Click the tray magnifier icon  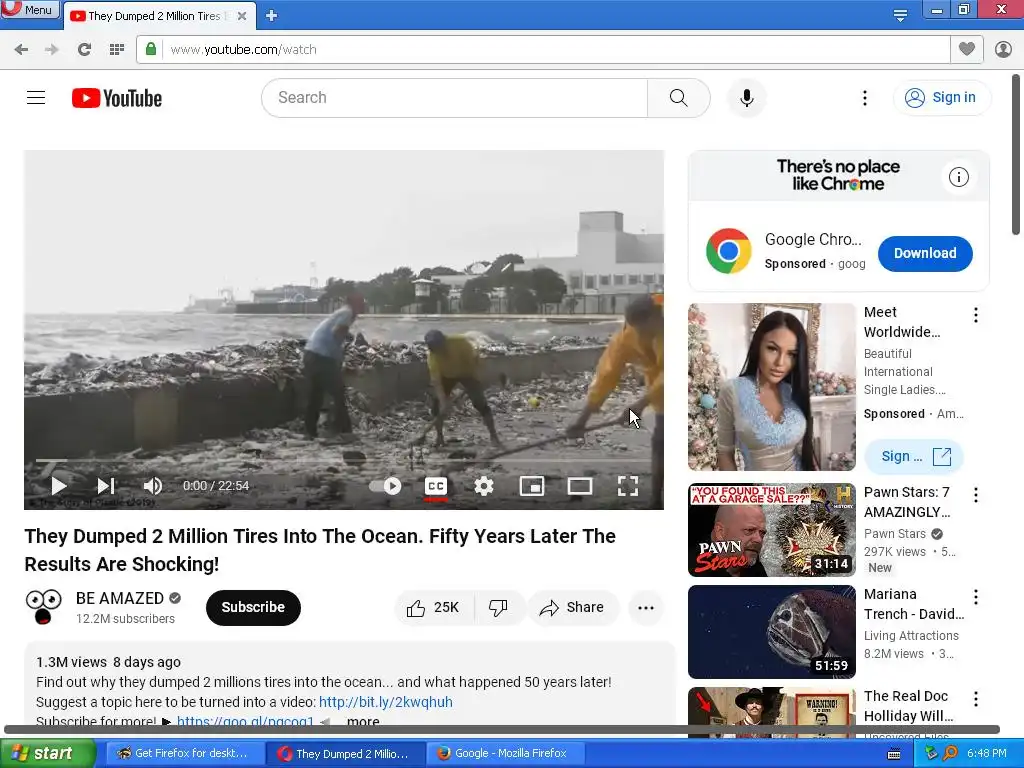click(x=950, y=753)
